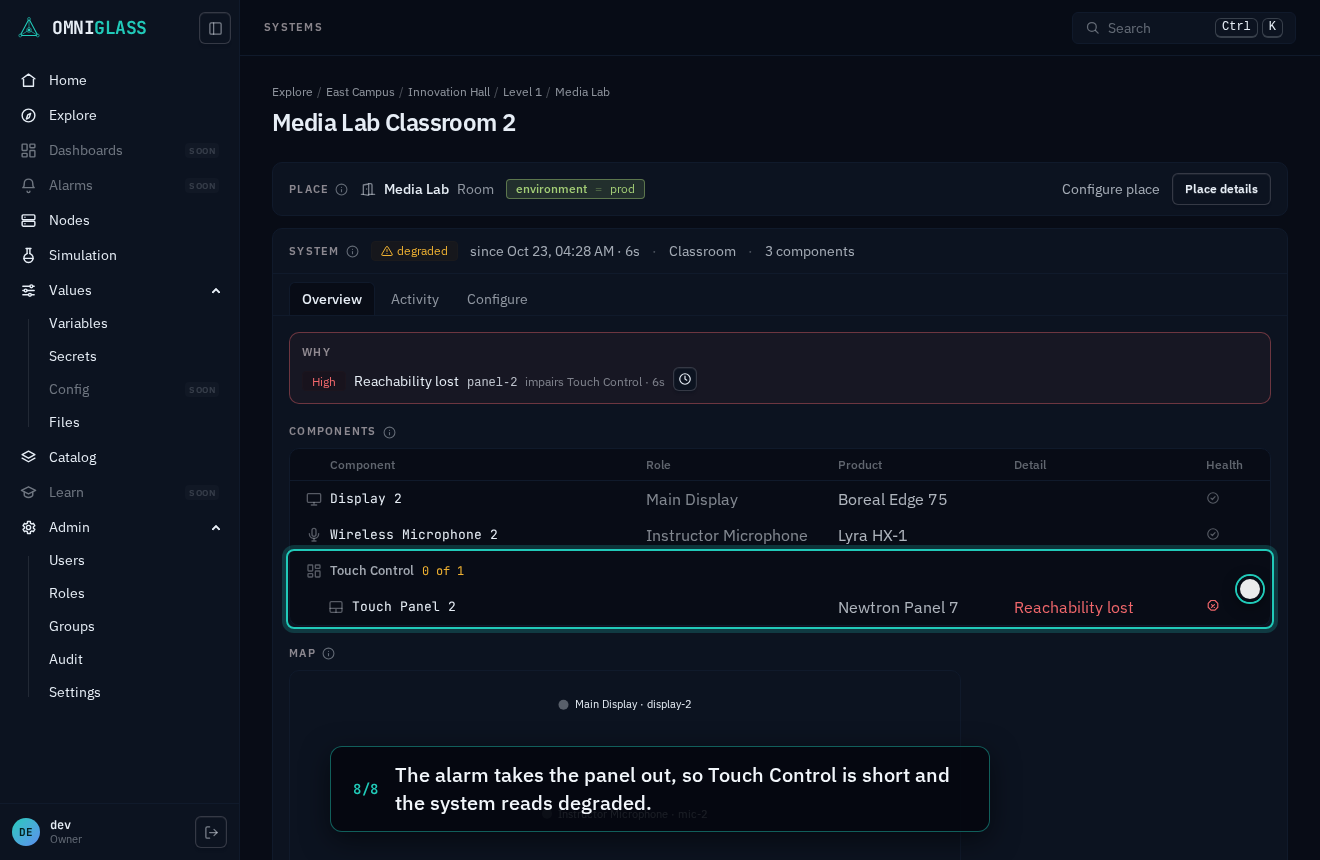Go to Explore in the sidebar

(120, 115)
